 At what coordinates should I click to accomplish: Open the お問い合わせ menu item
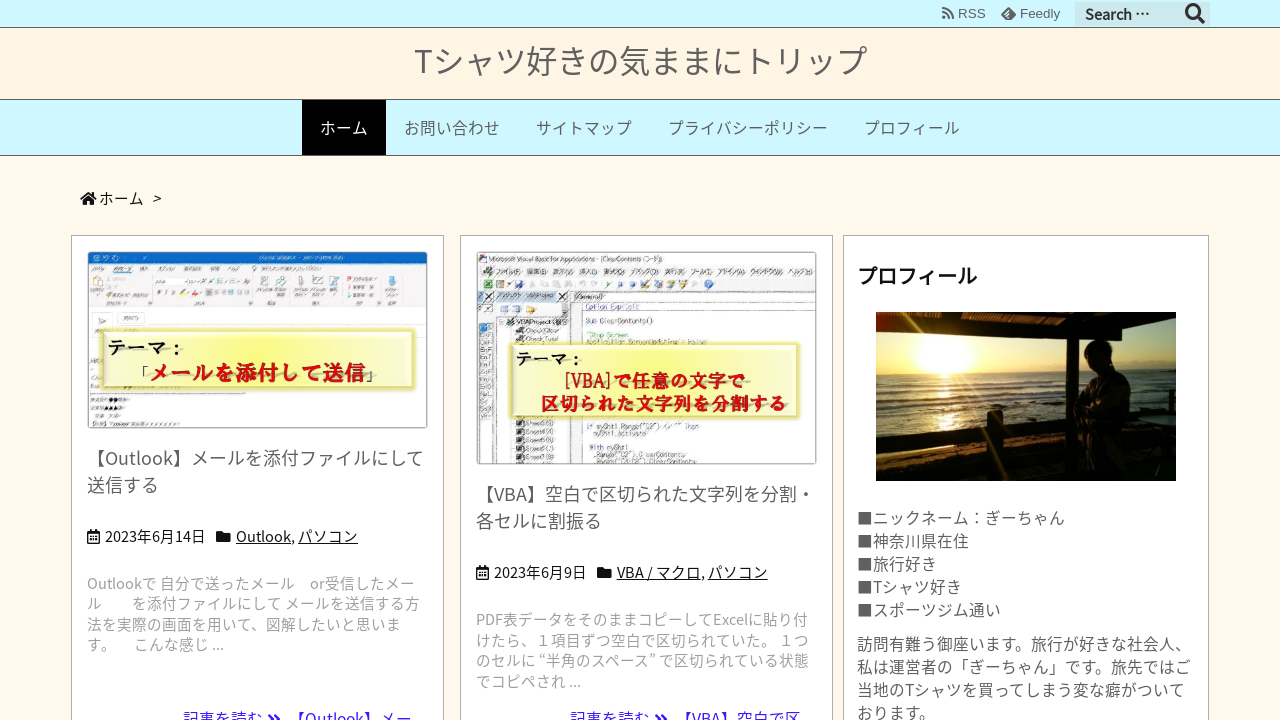tap(451, 128)
